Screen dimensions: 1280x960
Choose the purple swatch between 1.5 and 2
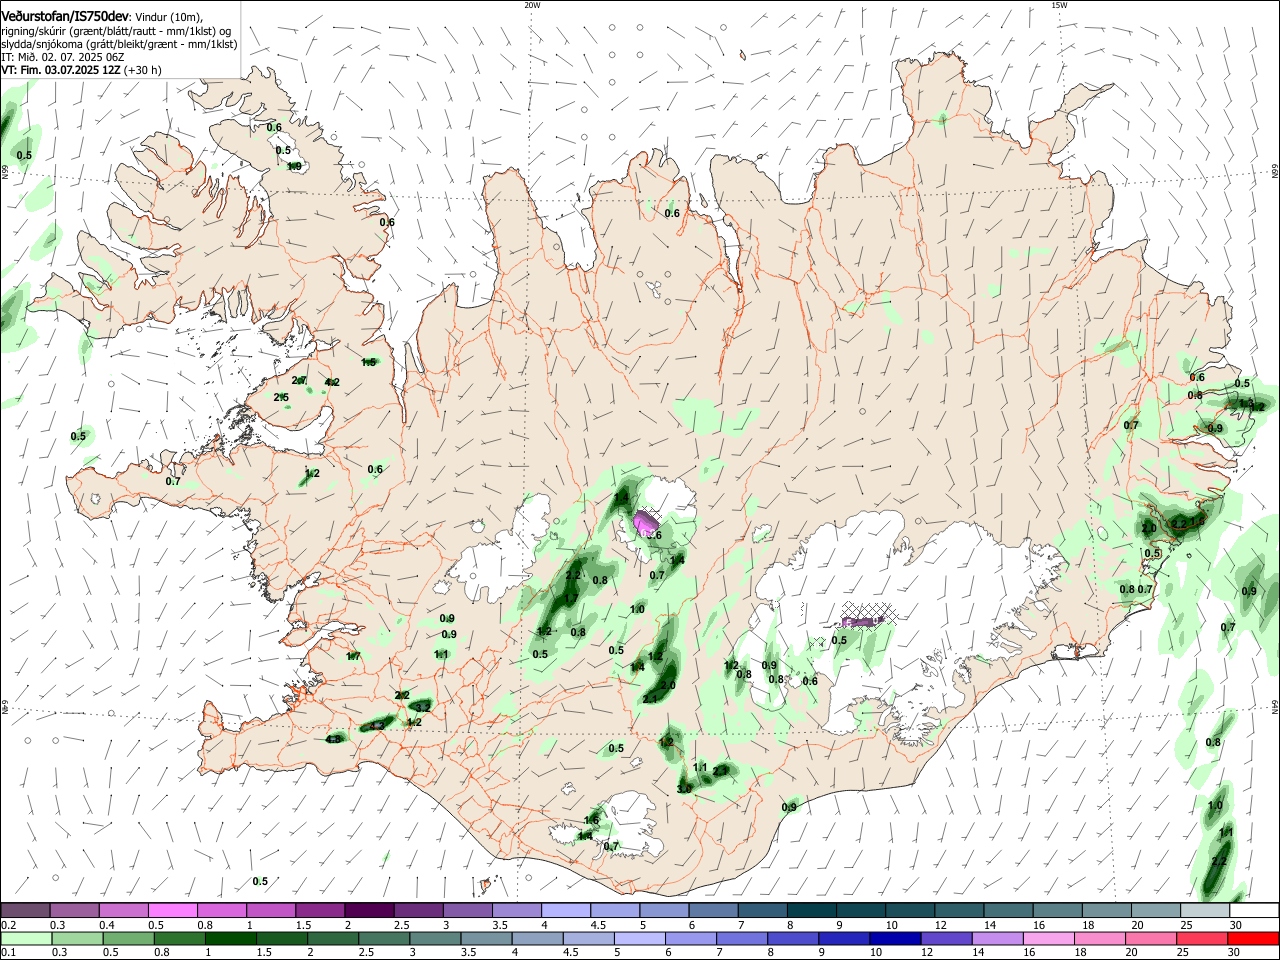[320, 911]
